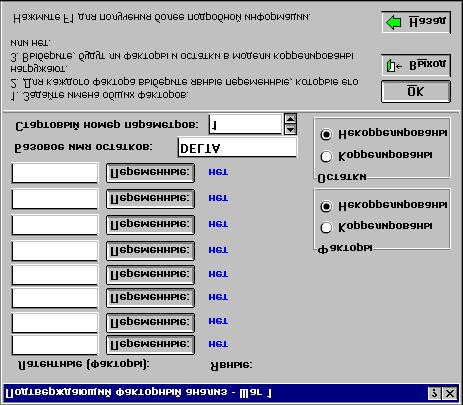Click the Выход button label
This screenshot has width=463, height=405.
(427, 64)
